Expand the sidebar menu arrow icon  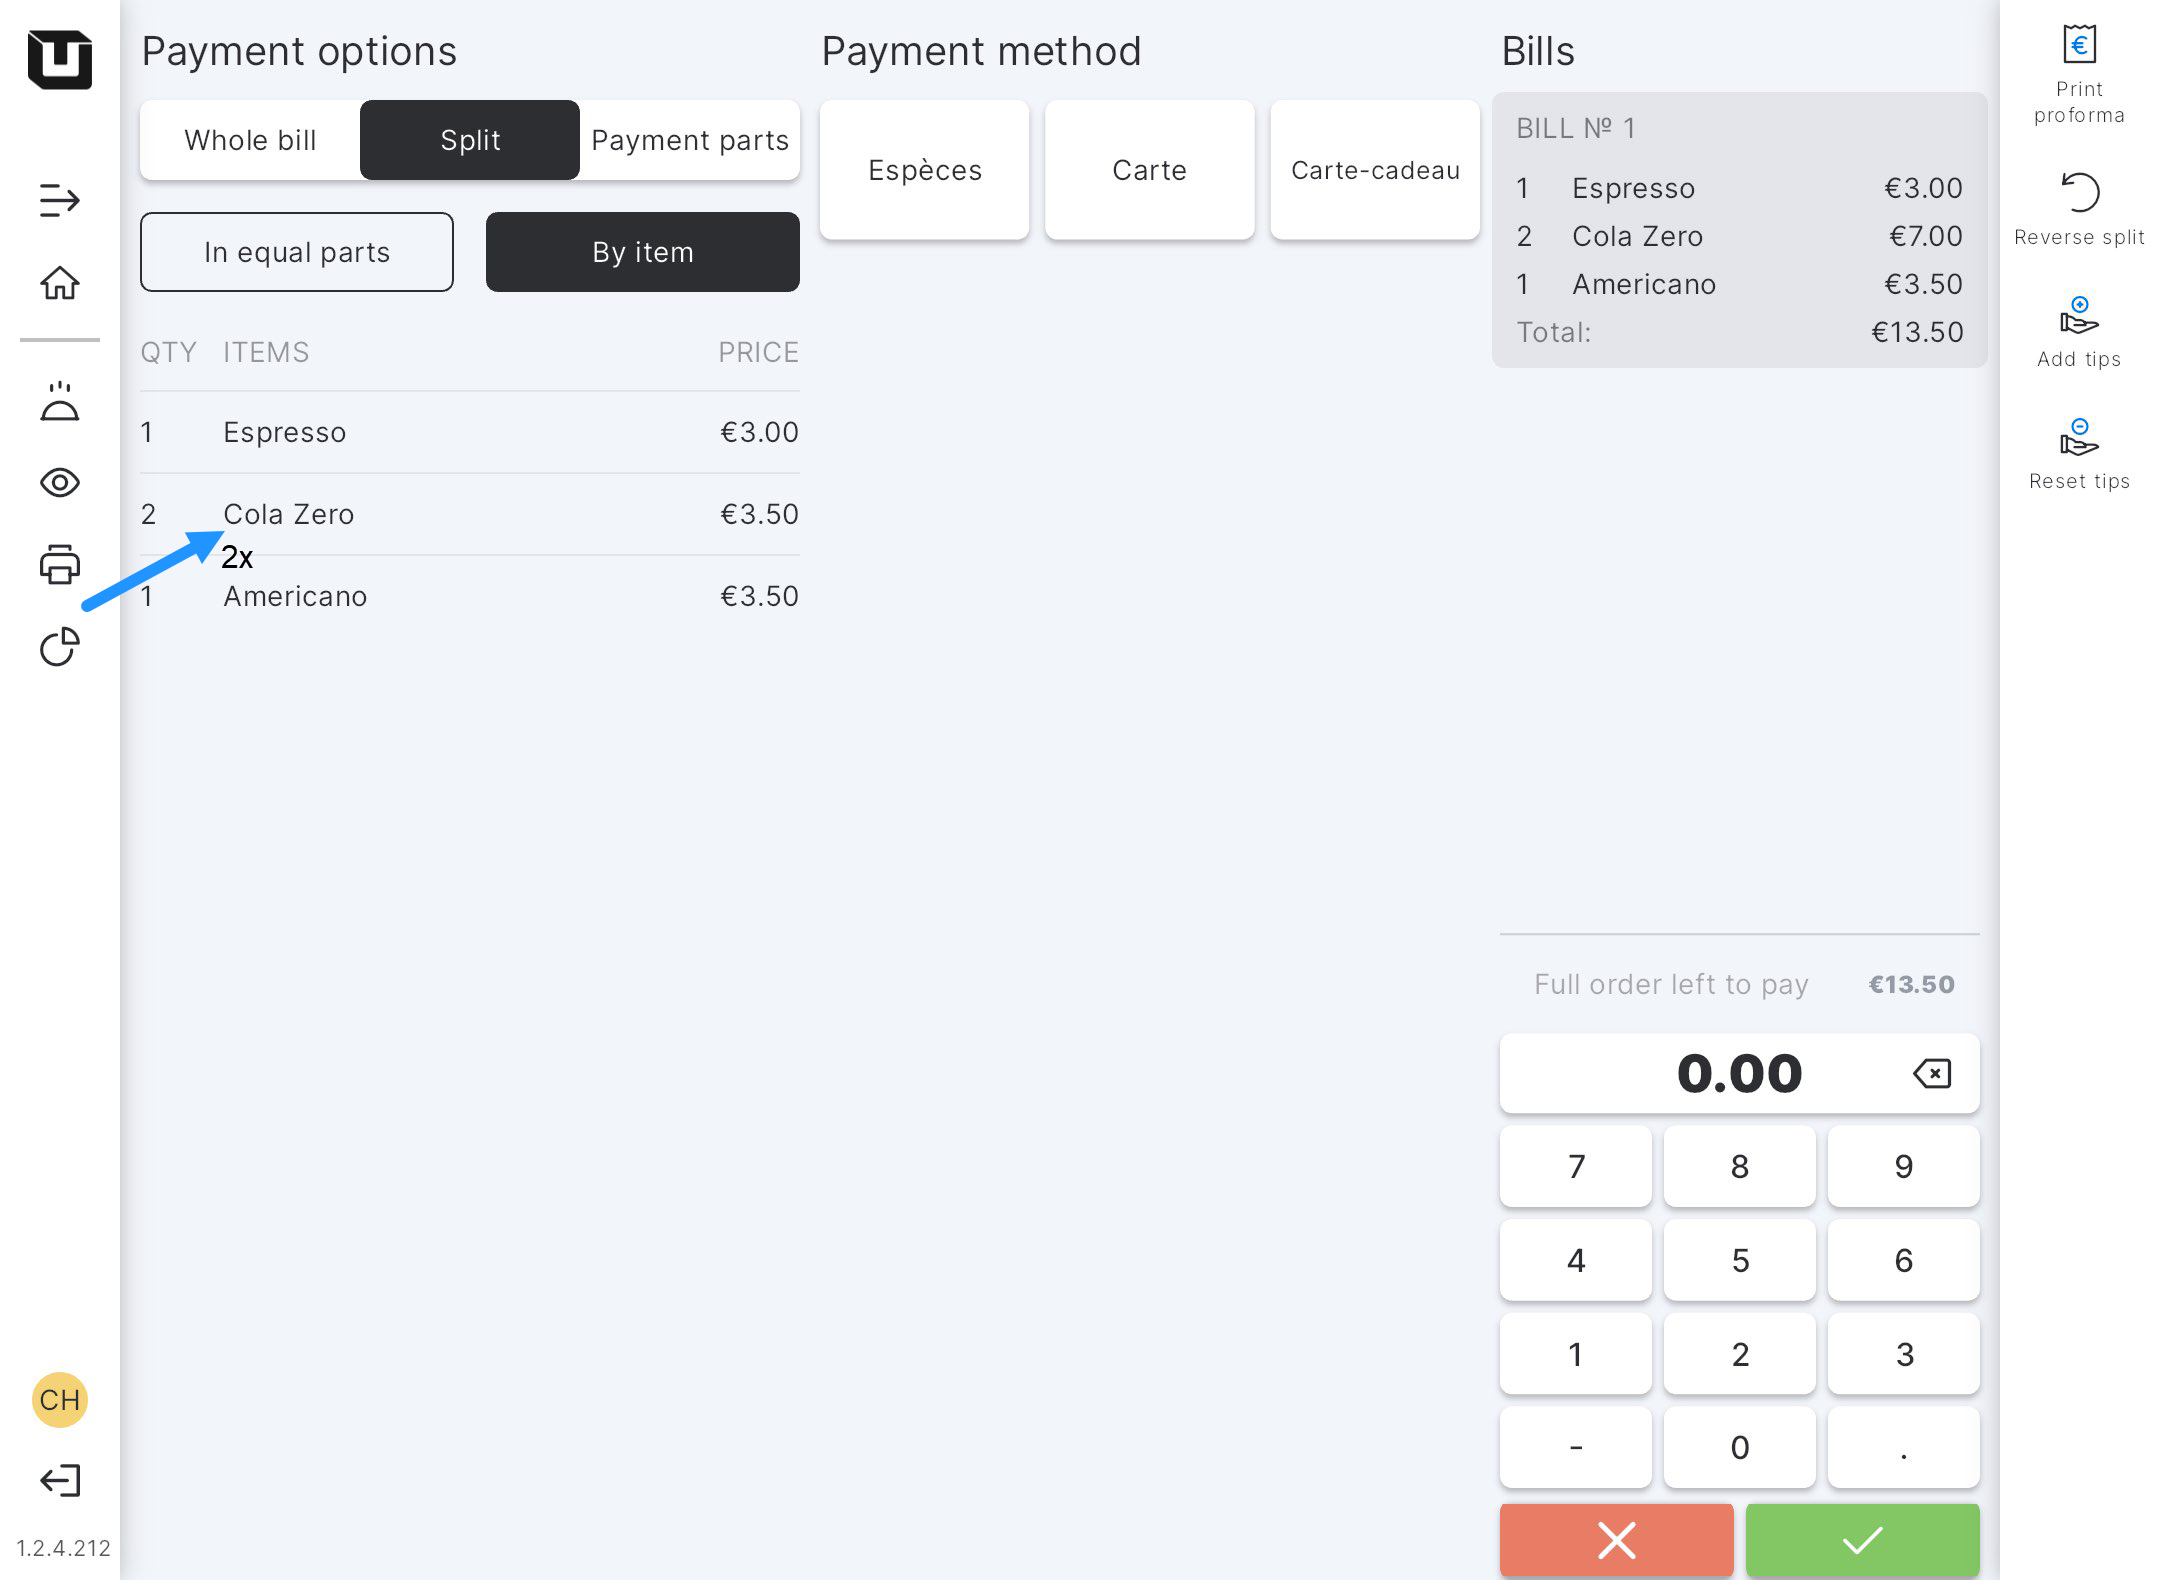(60, 200)
